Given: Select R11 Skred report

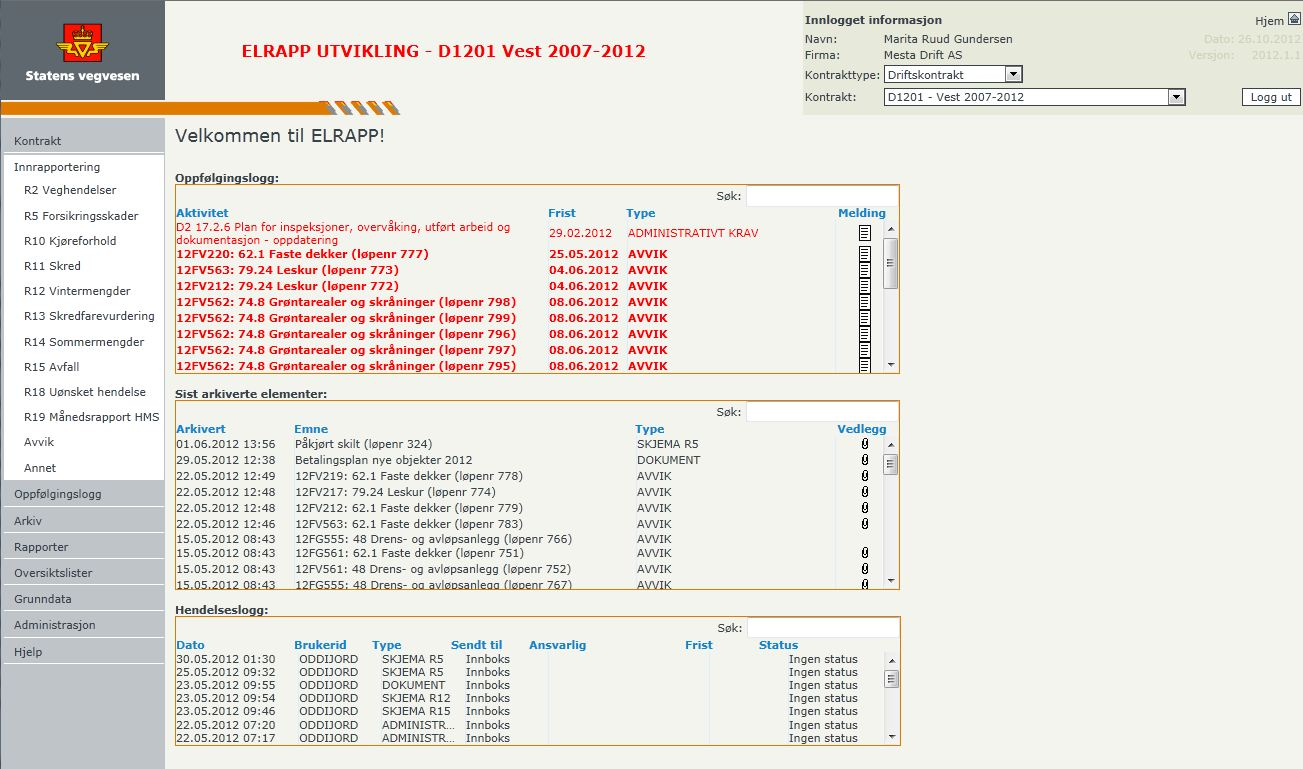Looking at the screenshot, I should tap(52, 266).
